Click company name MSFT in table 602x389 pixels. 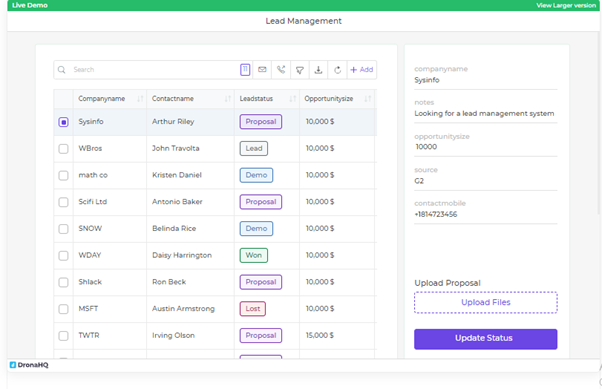[x=88, y=308]
